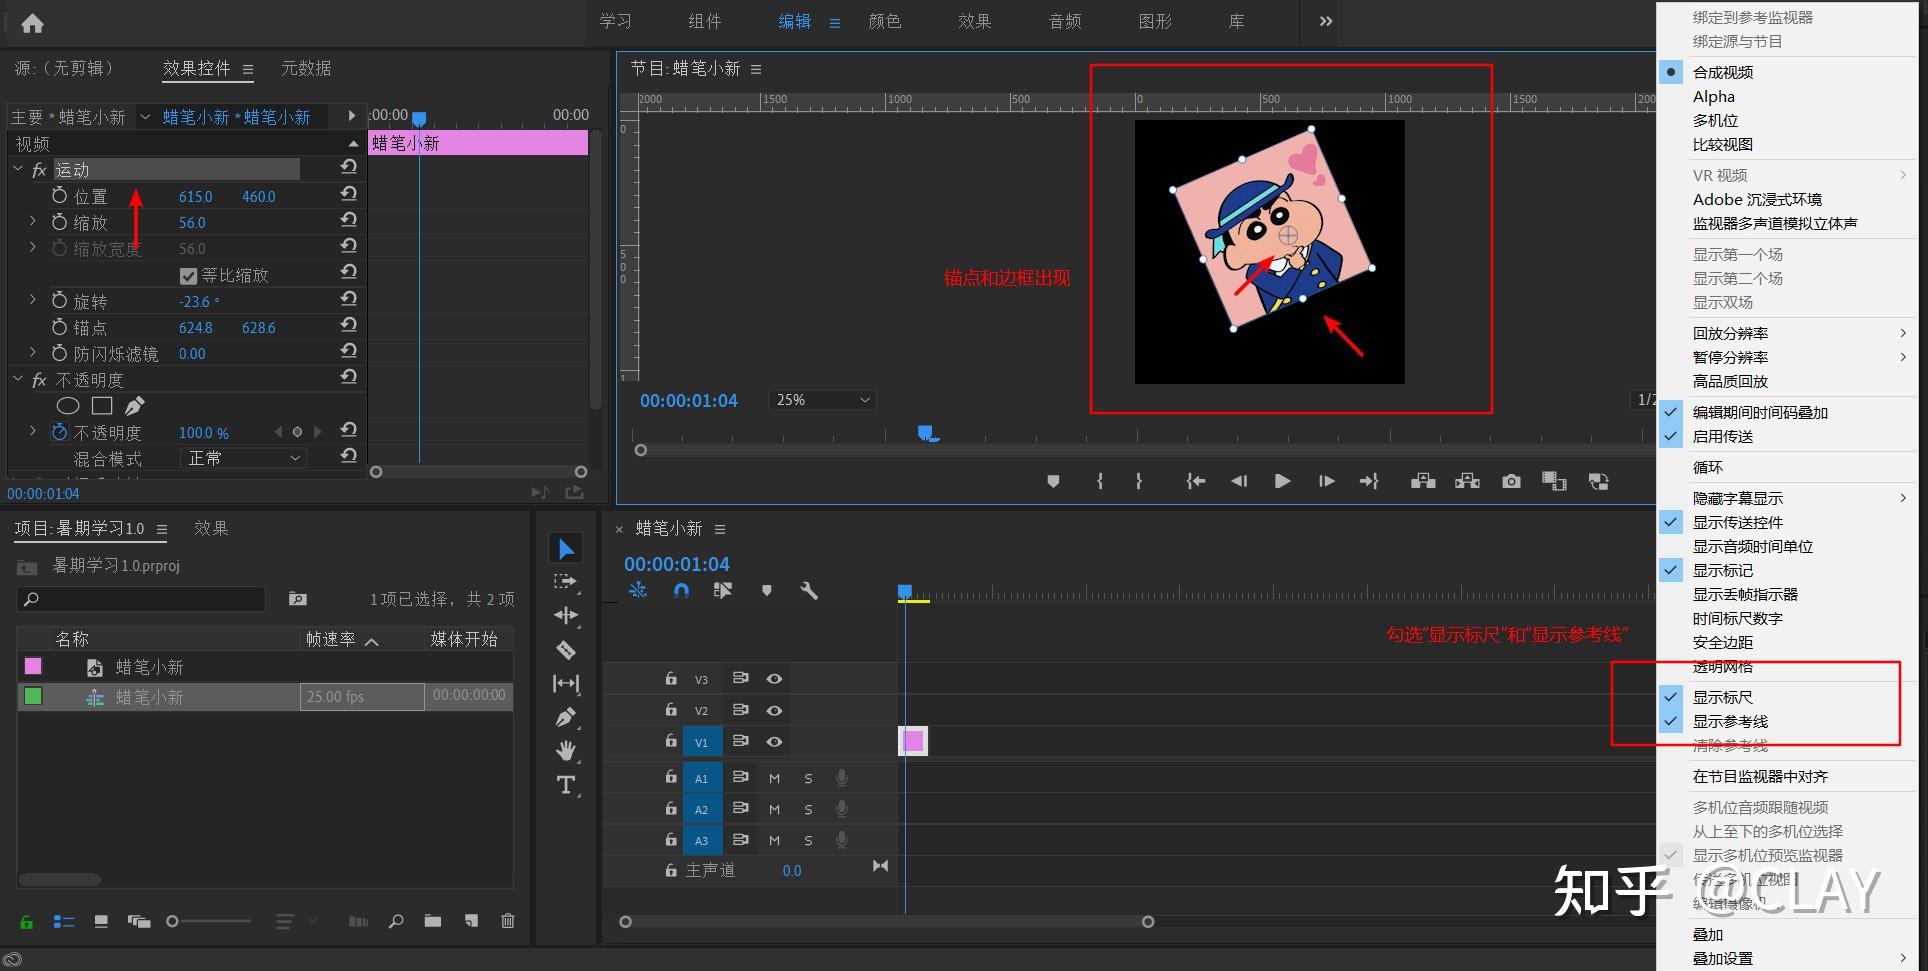Open the 元数据 panel tab

(306, 68)
